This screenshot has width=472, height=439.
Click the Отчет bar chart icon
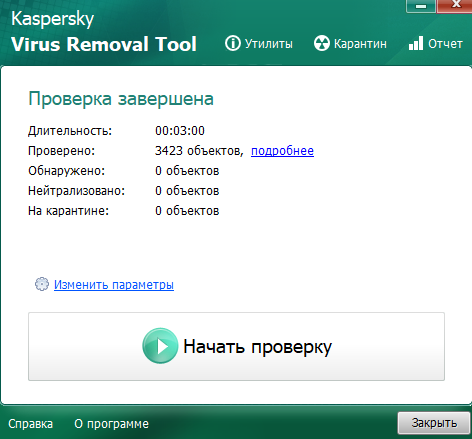(416, 43)
